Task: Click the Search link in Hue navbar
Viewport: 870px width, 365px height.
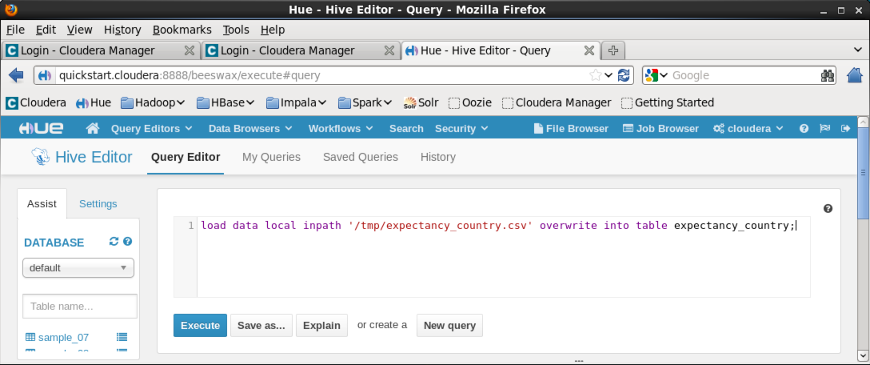Action: coord(406,129)
